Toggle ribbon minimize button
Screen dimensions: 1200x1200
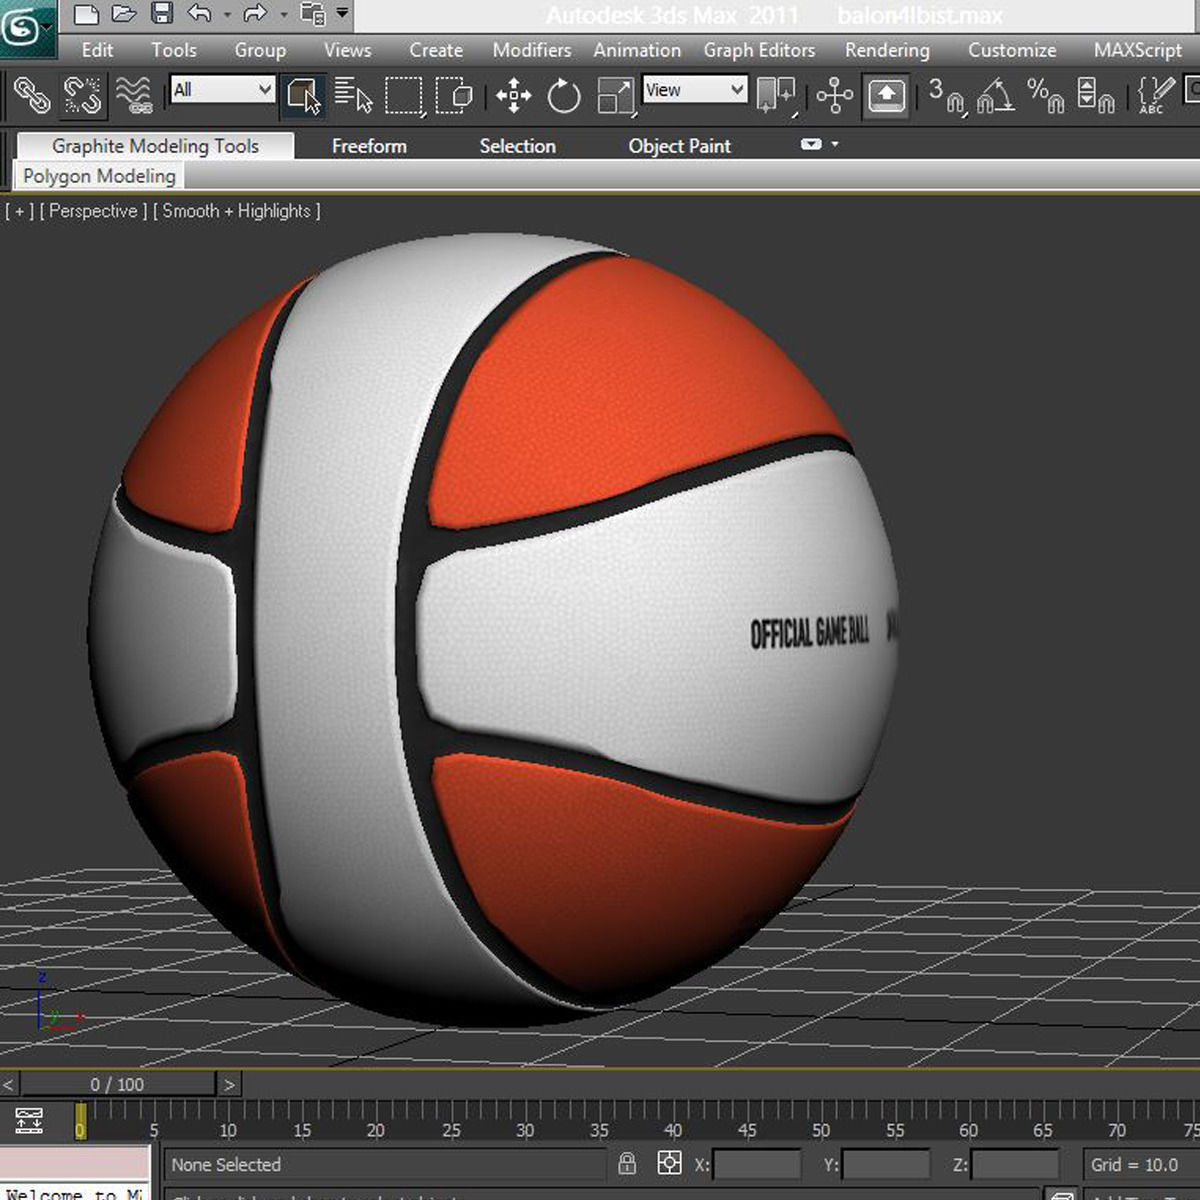point(811,145)
